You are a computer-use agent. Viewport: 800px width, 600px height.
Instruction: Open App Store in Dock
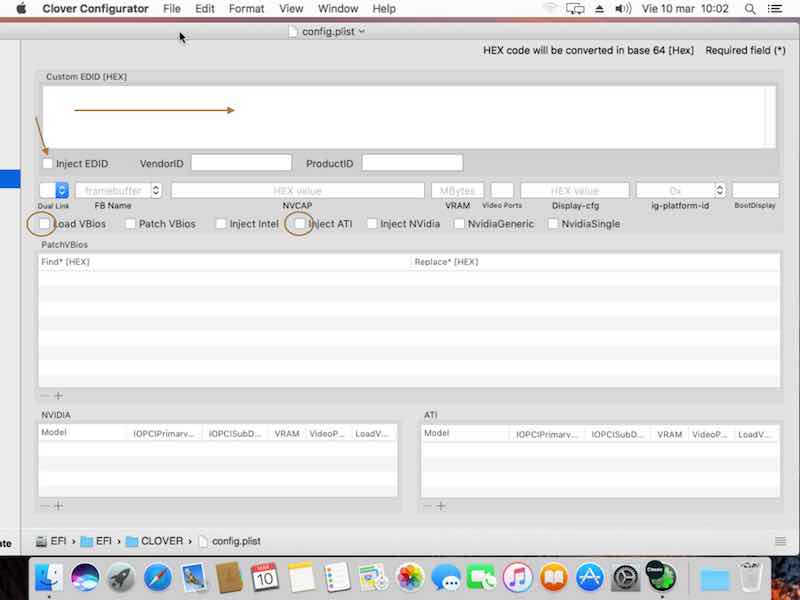589,577
